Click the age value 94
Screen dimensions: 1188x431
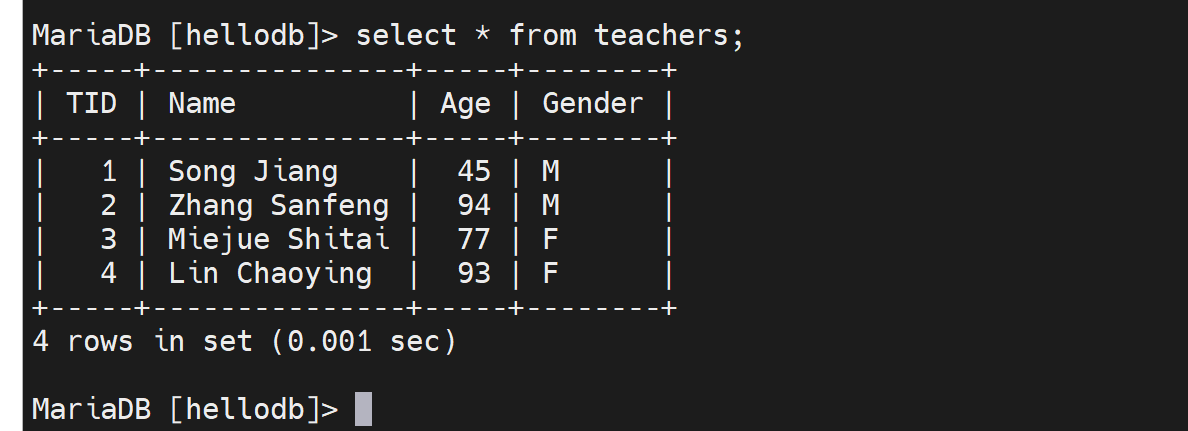click(474, 205)
